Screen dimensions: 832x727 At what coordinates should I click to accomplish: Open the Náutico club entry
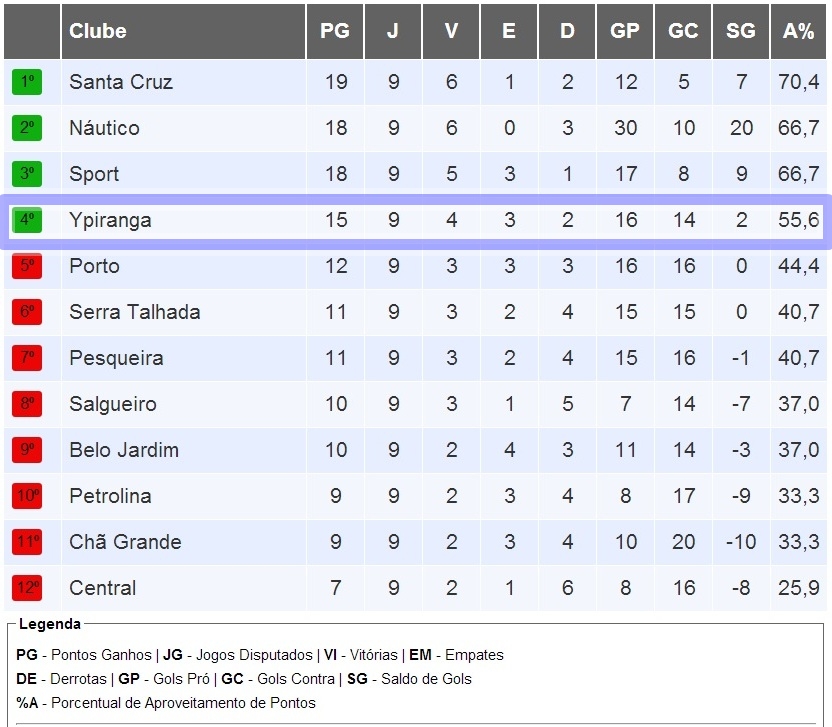105,128
